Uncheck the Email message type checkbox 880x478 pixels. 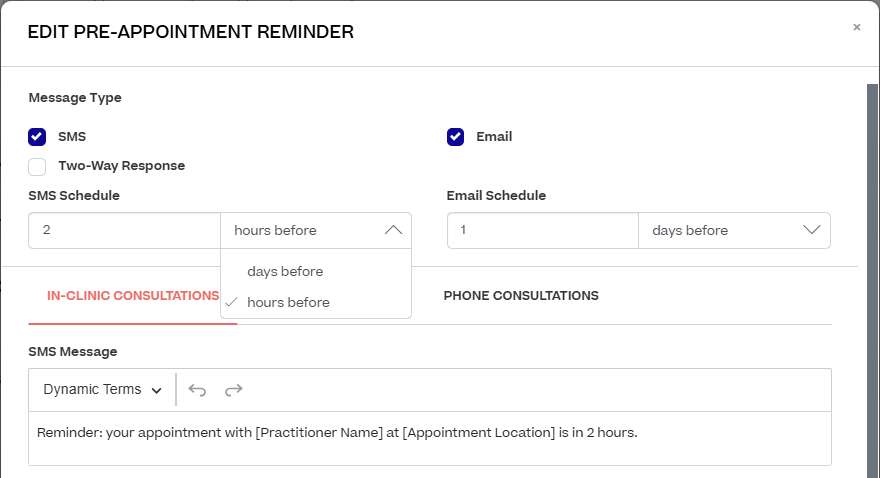tap(455, 137)
